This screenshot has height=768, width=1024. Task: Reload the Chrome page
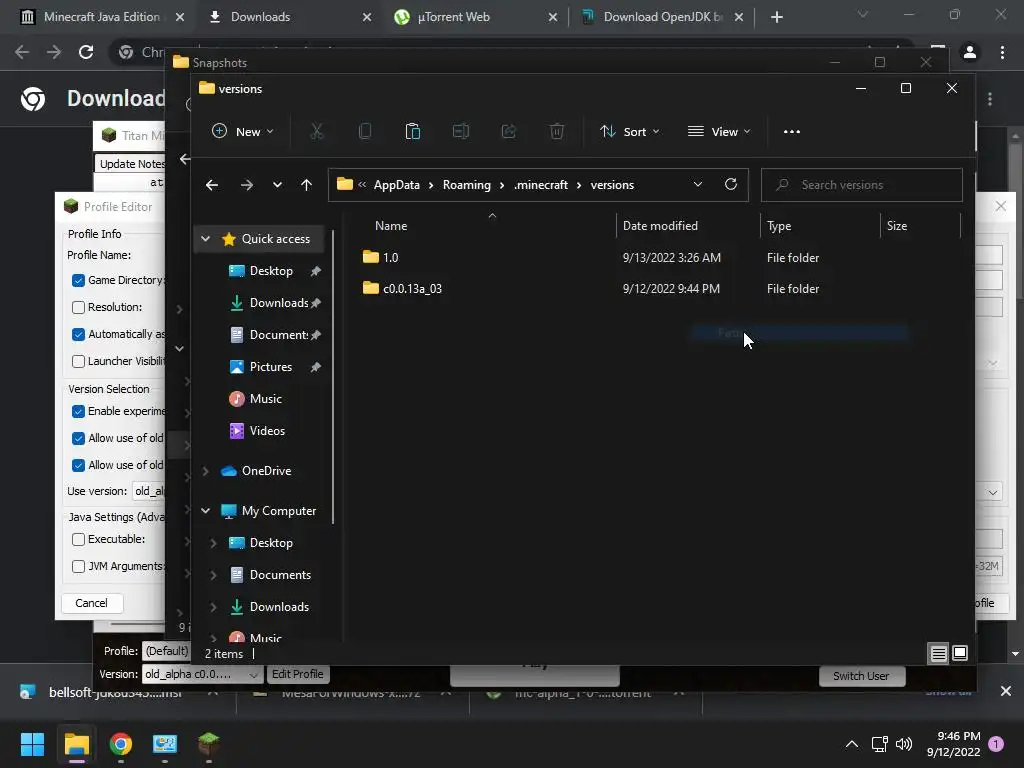[x=86, y=52]
